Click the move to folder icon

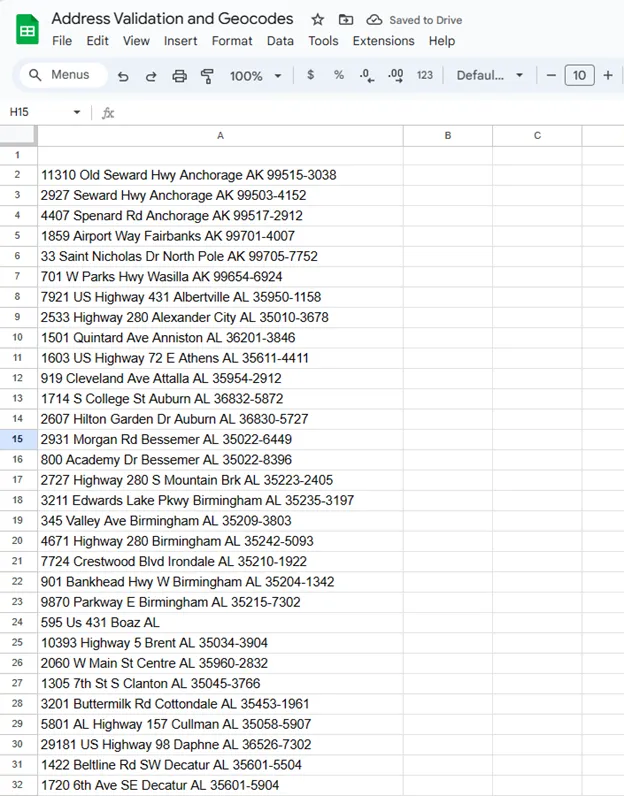(346, 20)
